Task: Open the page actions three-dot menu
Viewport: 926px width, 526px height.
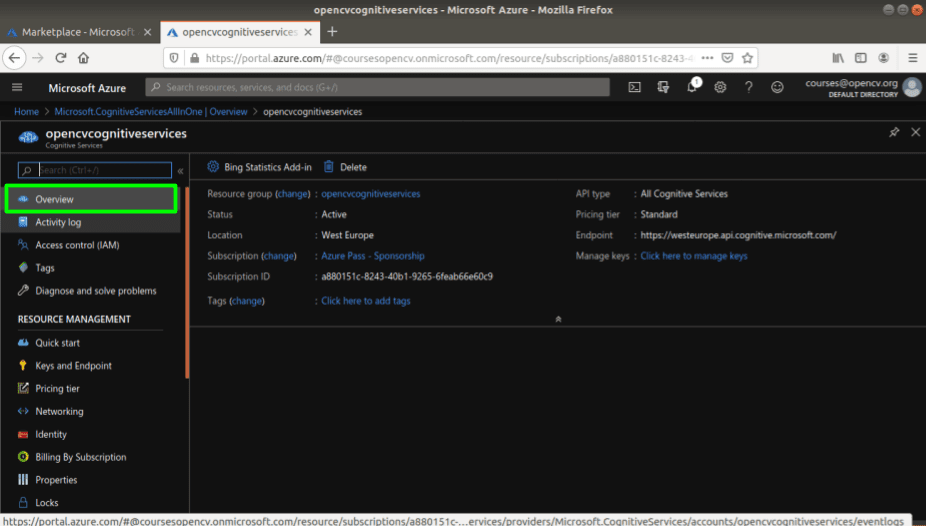Action: coord(707,58)
